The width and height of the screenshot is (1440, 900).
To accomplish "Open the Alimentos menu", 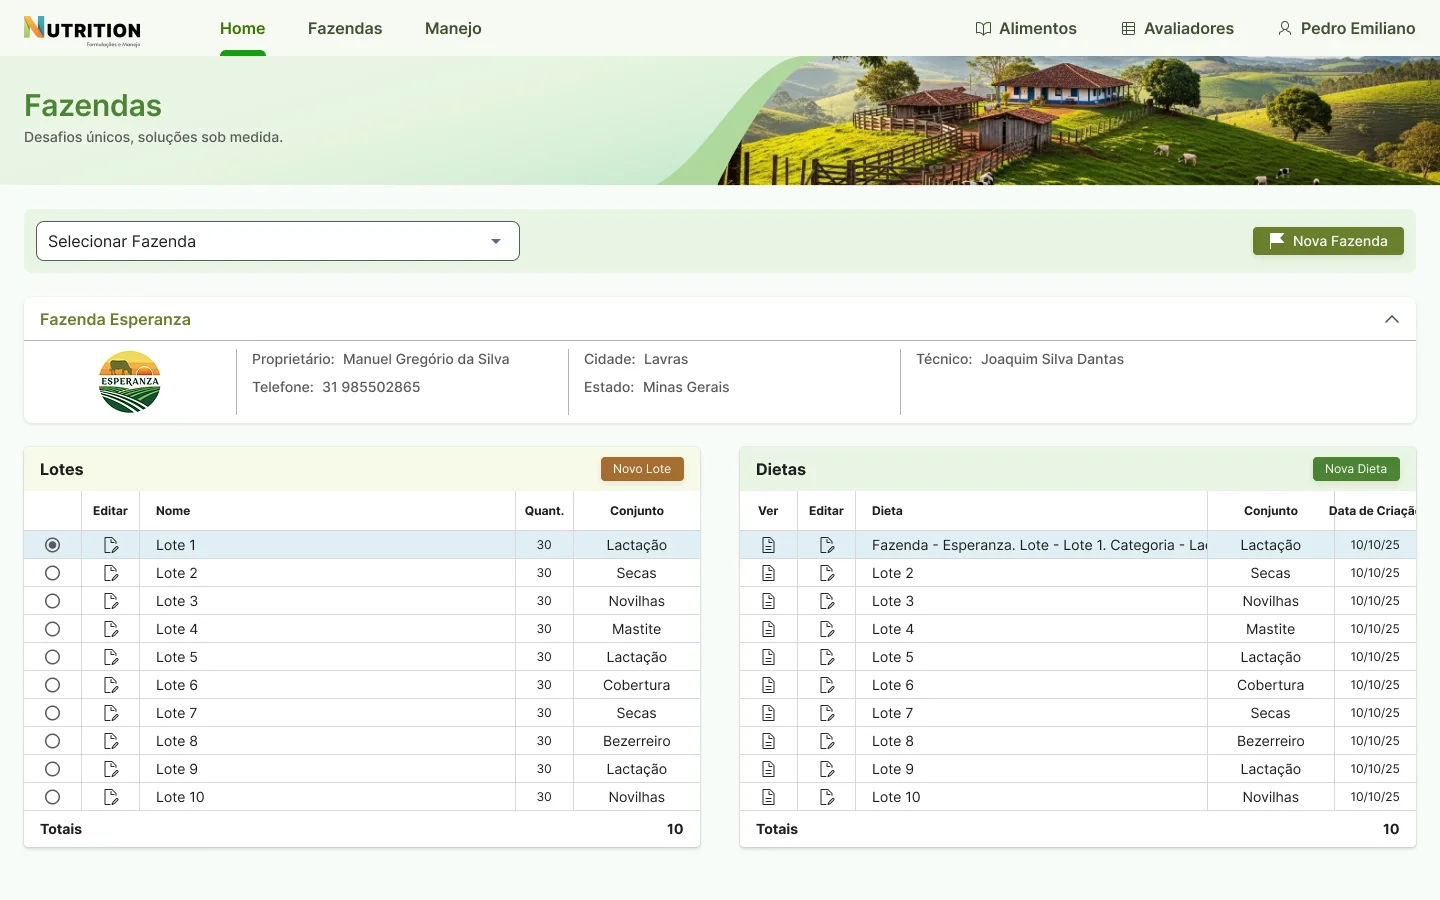I will coord(1026,28).
